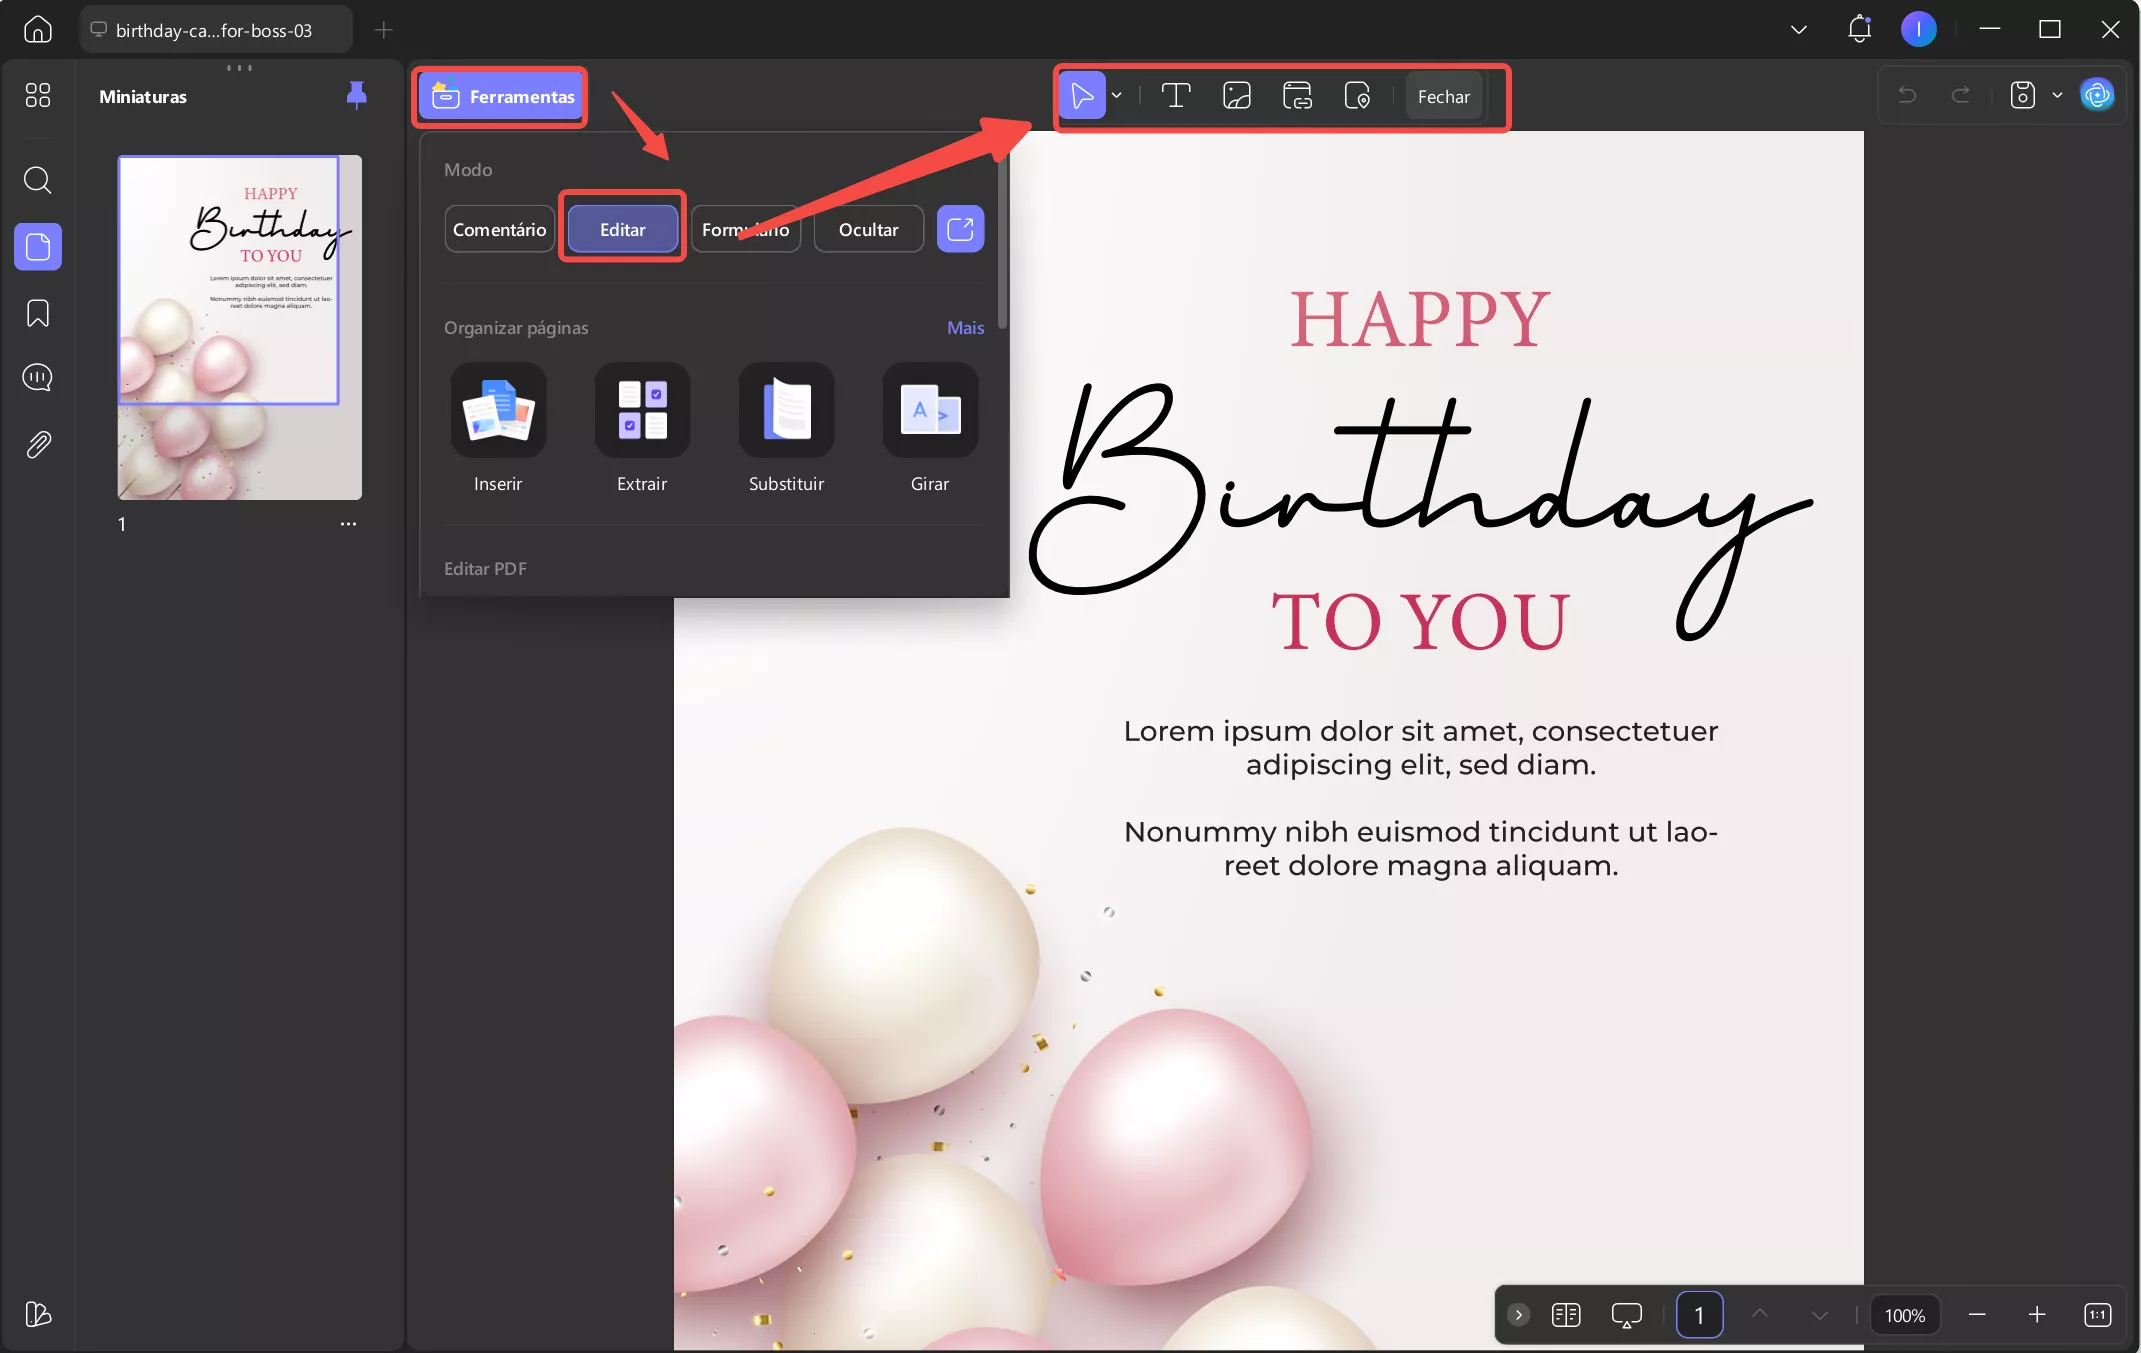Open the notifications bell
The width and height of the screenshot is (2141, 1353).
click(x=1859, y=29)
